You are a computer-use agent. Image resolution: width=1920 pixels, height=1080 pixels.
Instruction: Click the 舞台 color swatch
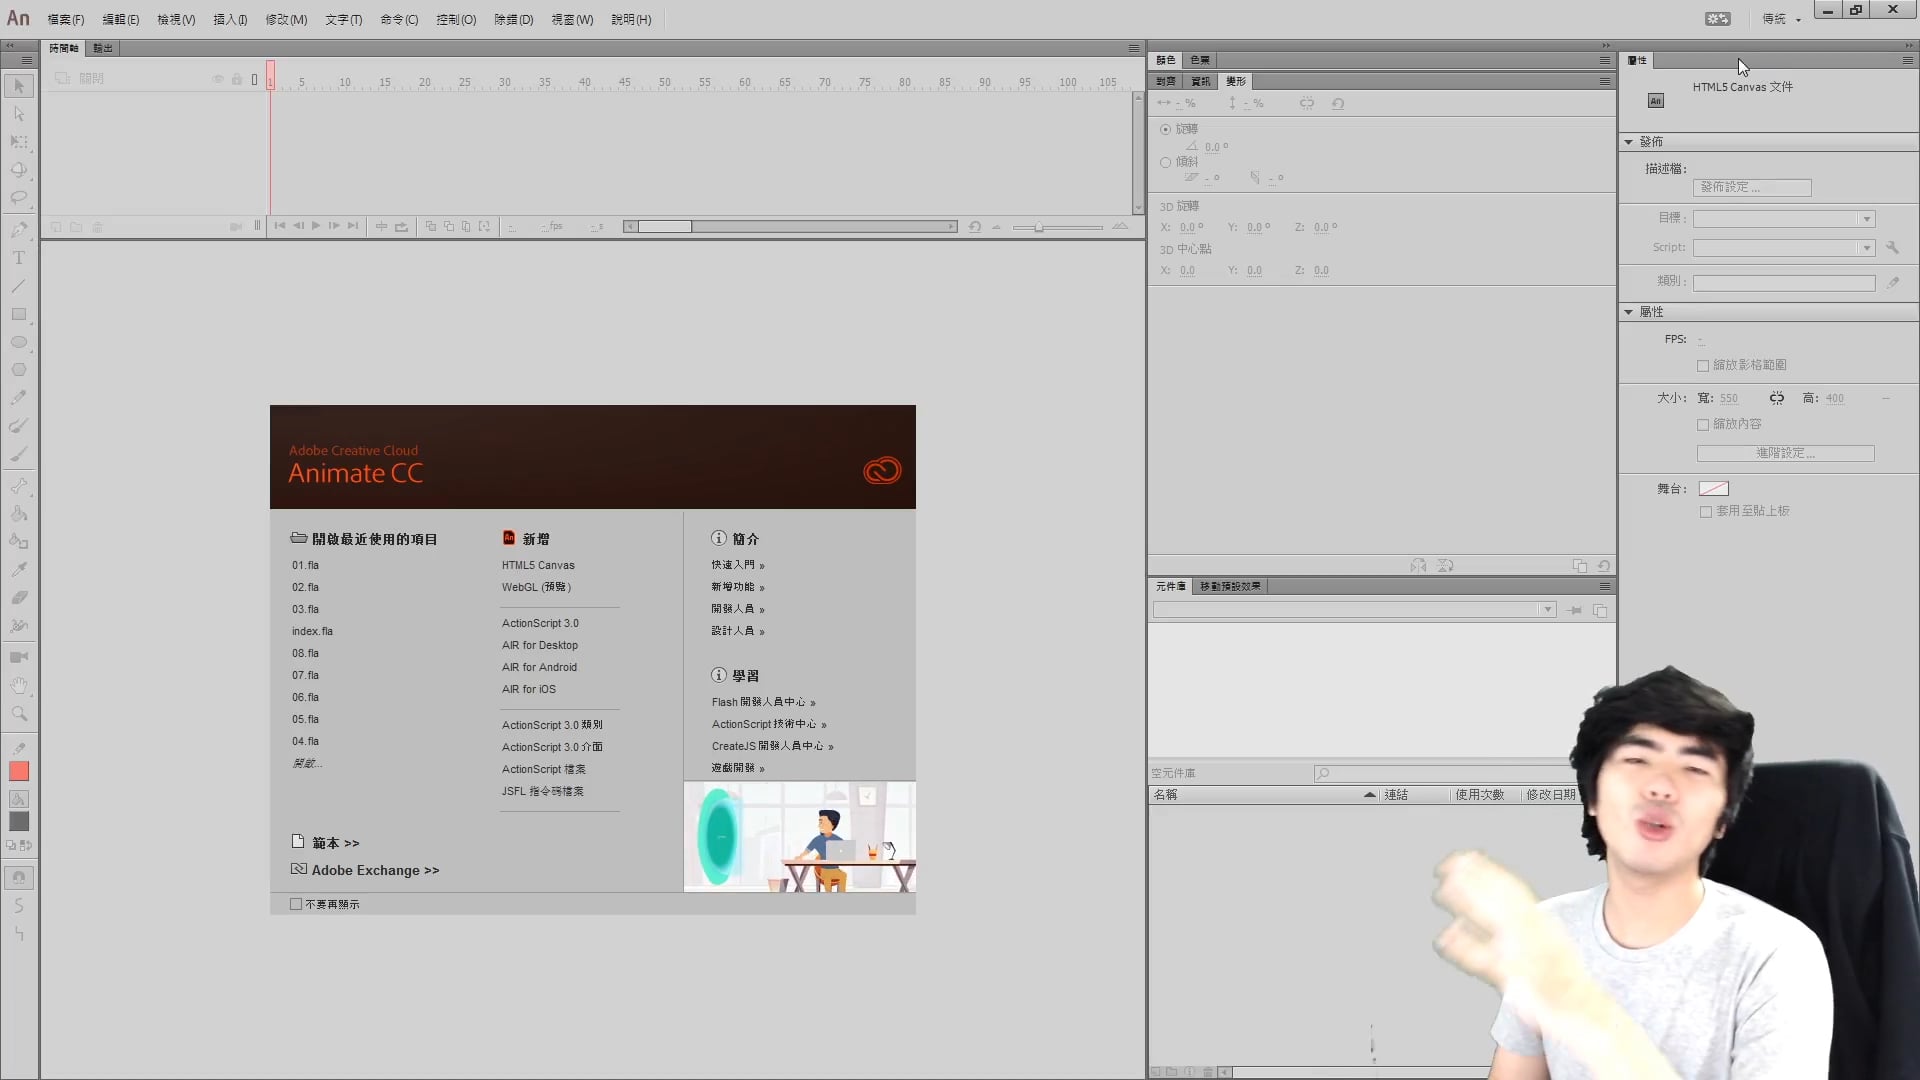coord(1713,489)
